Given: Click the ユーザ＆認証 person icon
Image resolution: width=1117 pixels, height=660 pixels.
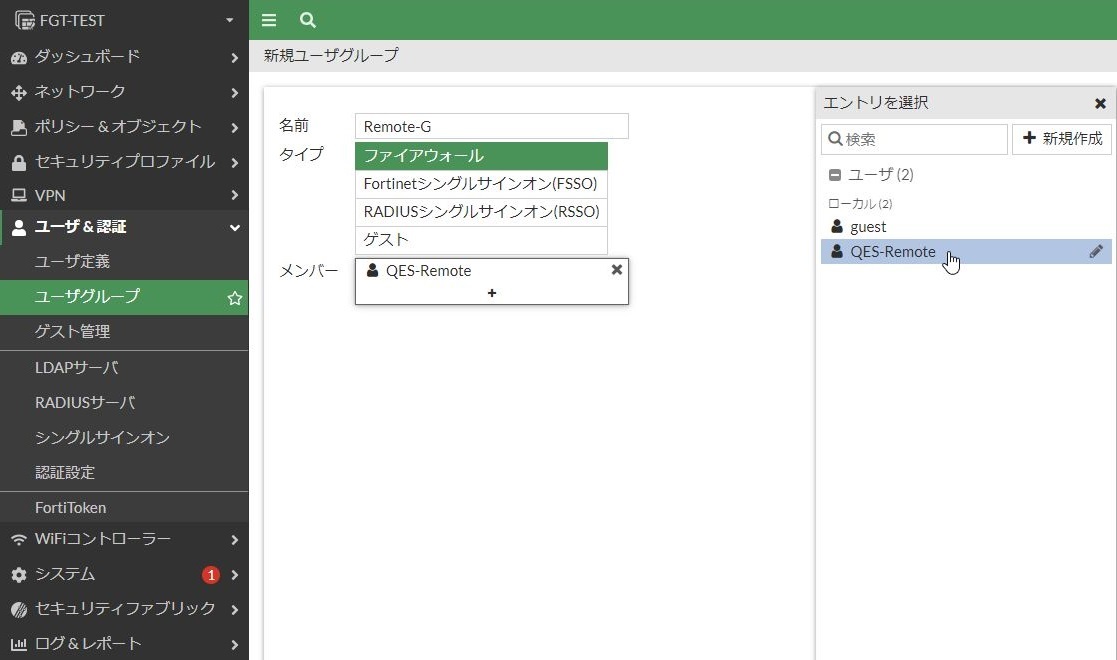Looking at the screenshot, I should 19,227.
